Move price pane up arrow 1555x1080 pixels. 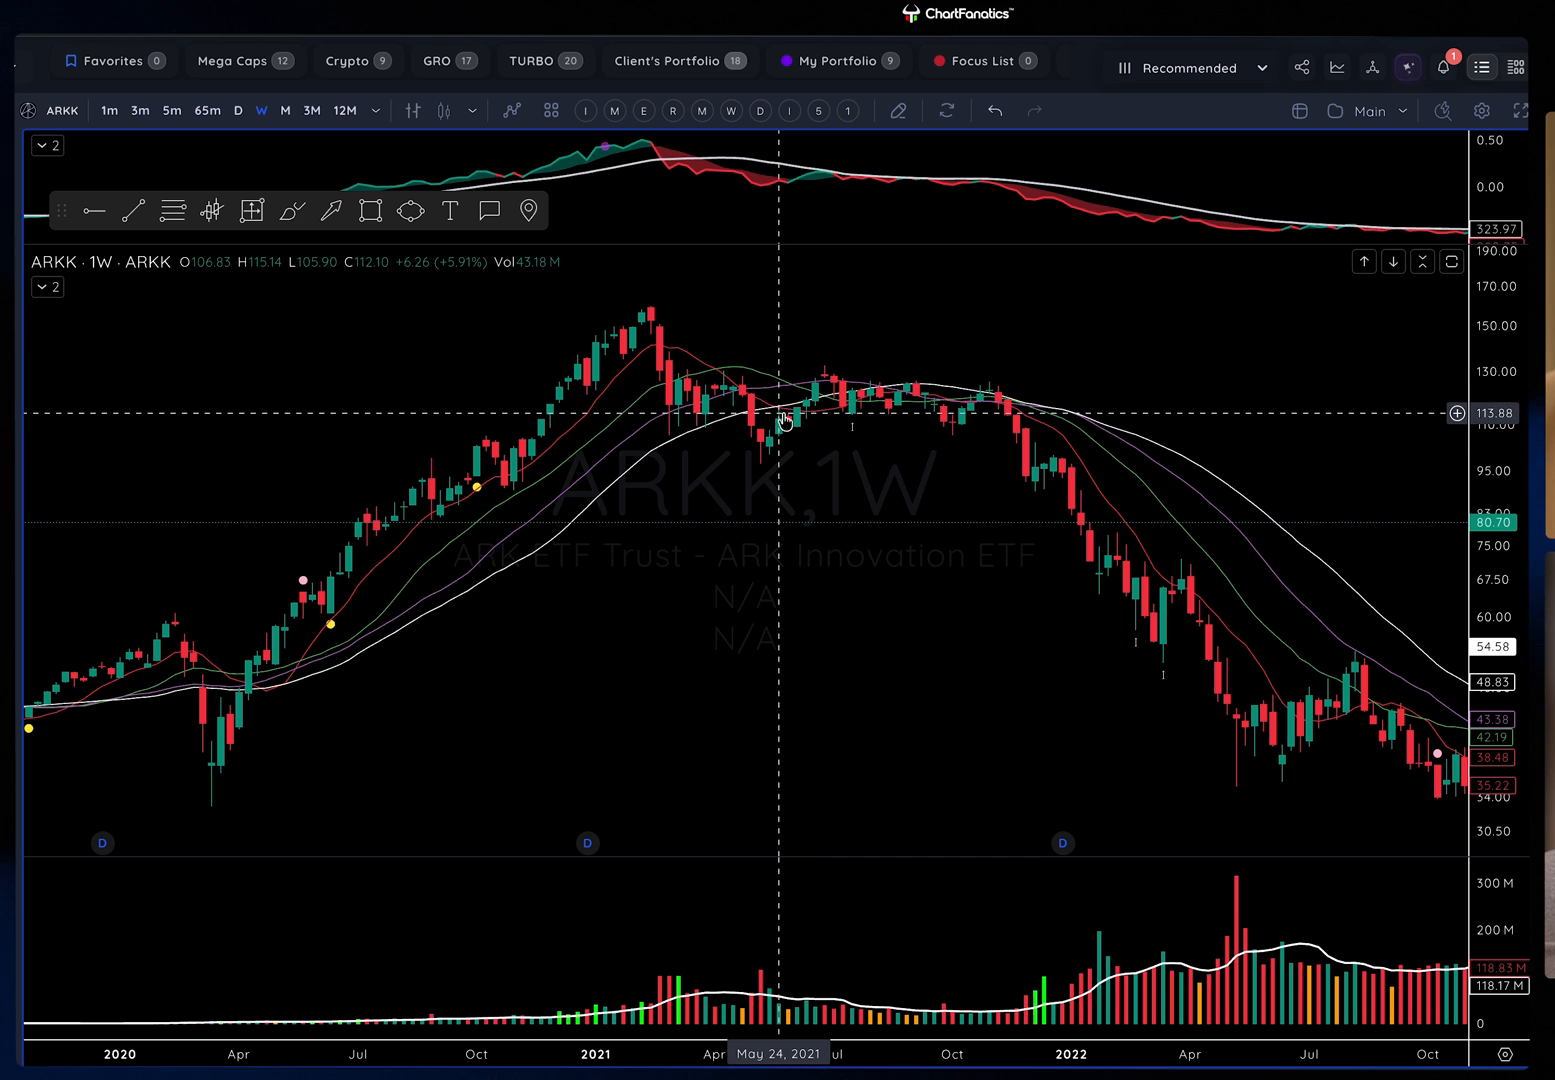pos(1364,262)
